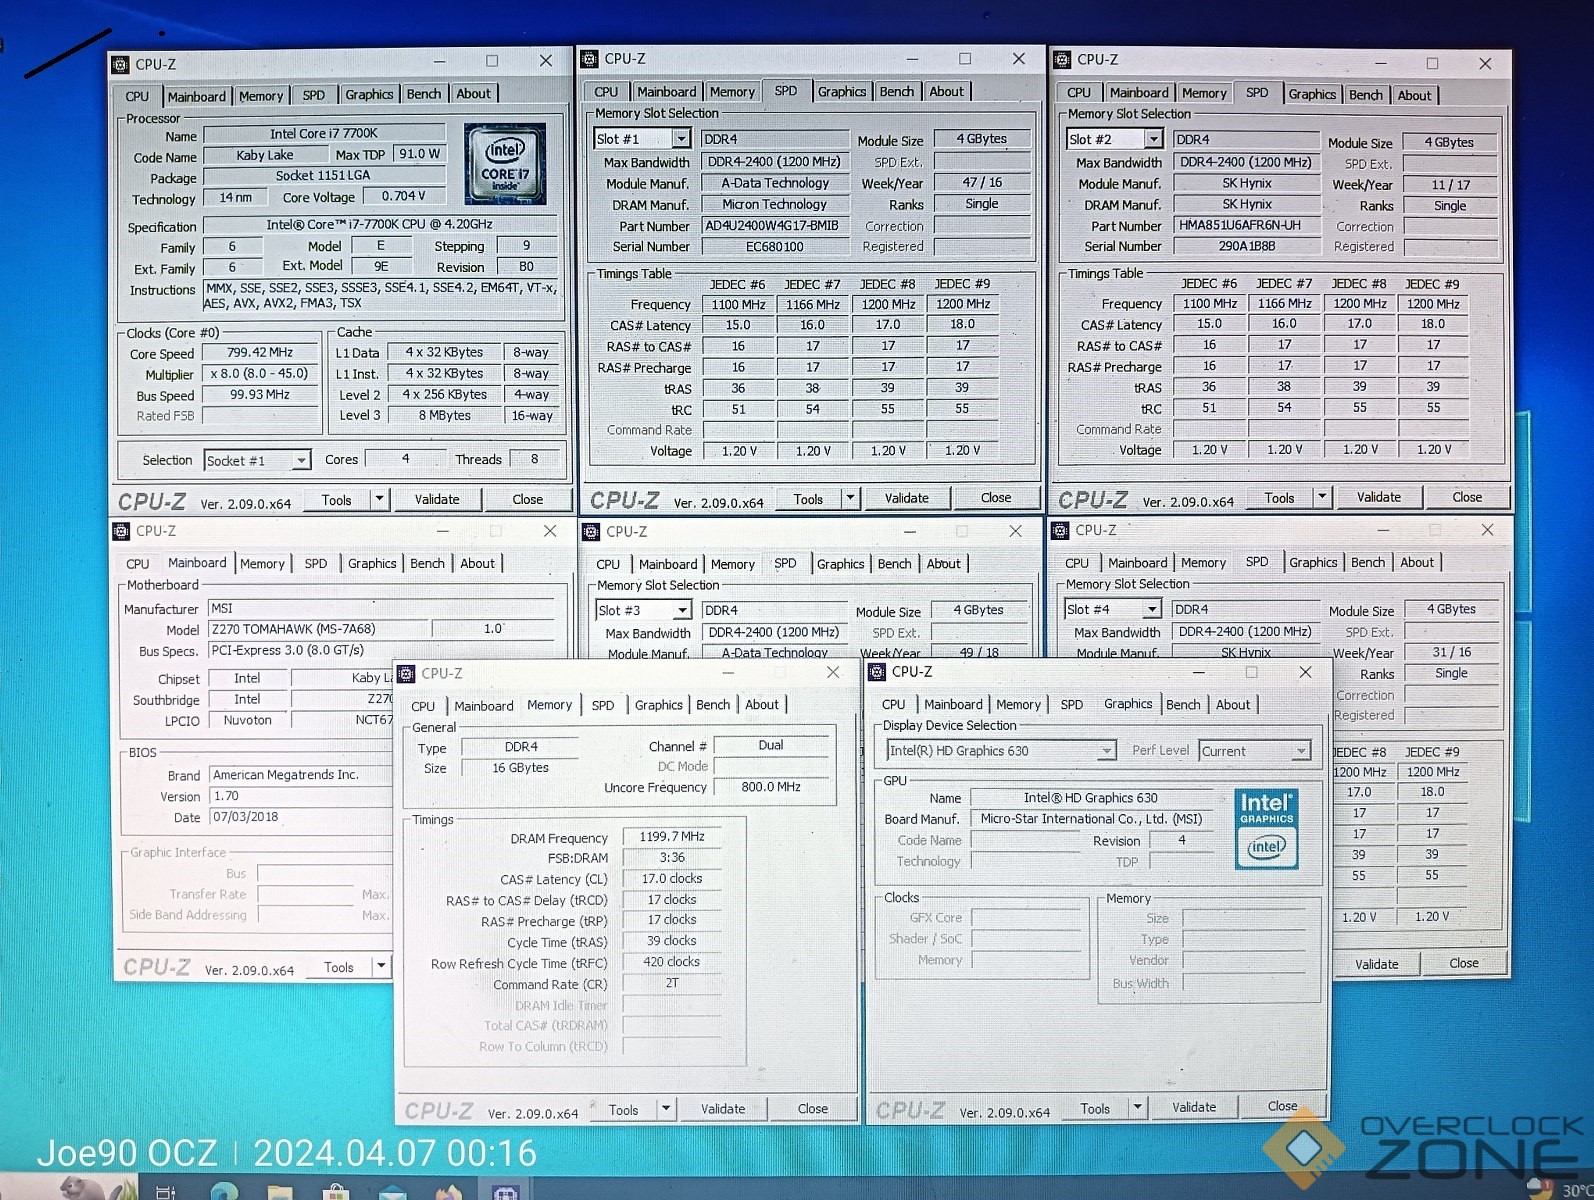
Task: Select About tab in Slot #4 SPD window
Action: click(1417, 562)
